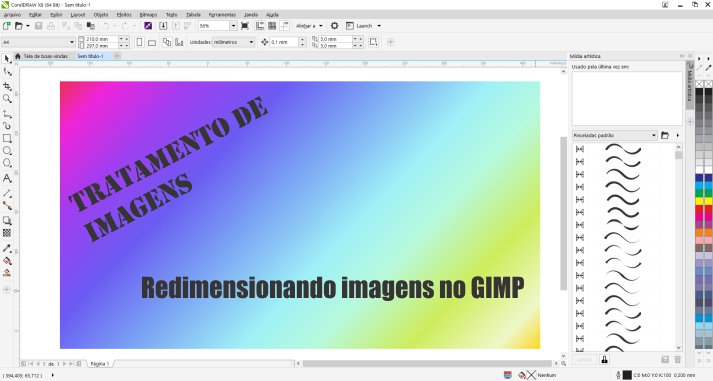Select the Polygon tool
The width and height of the screenshot is (713, 381).
(x=7, y=163)
